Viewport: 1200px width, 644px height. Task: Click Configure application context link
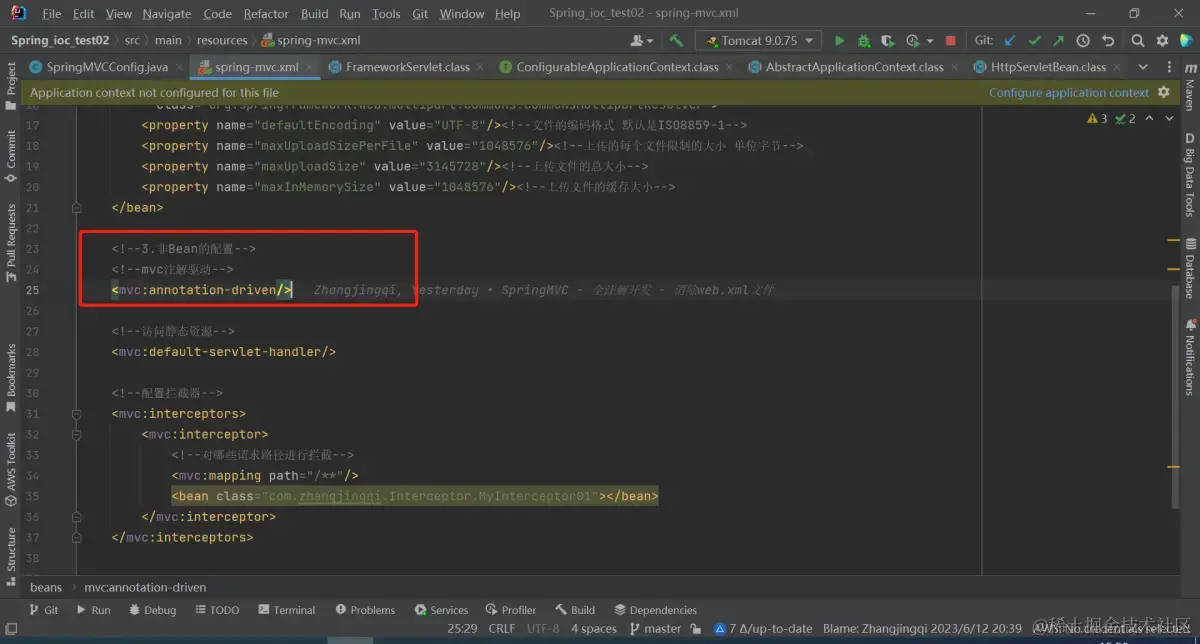tap(1069, 92)
